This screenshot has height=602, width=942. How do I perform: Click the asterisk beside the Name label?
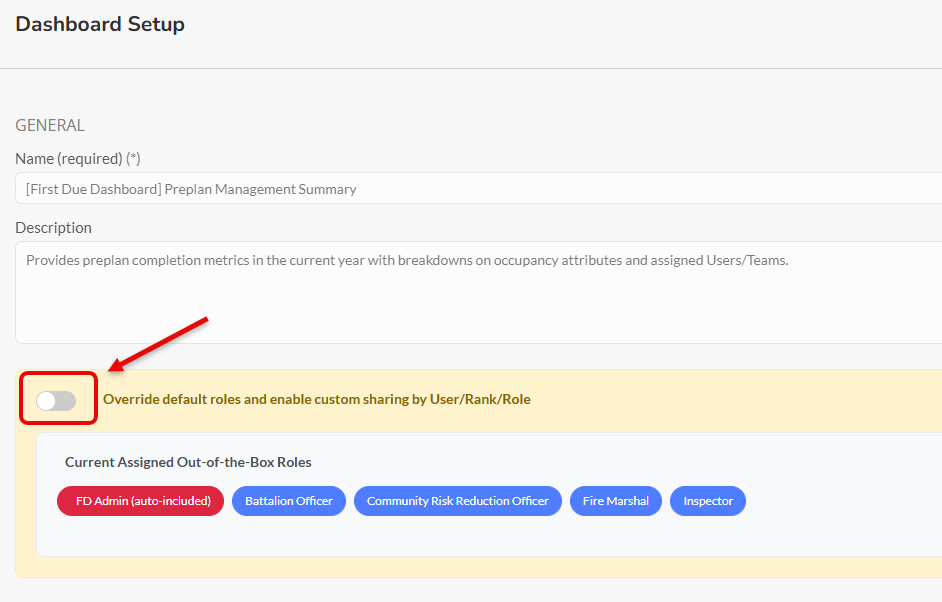pos(133,159)
